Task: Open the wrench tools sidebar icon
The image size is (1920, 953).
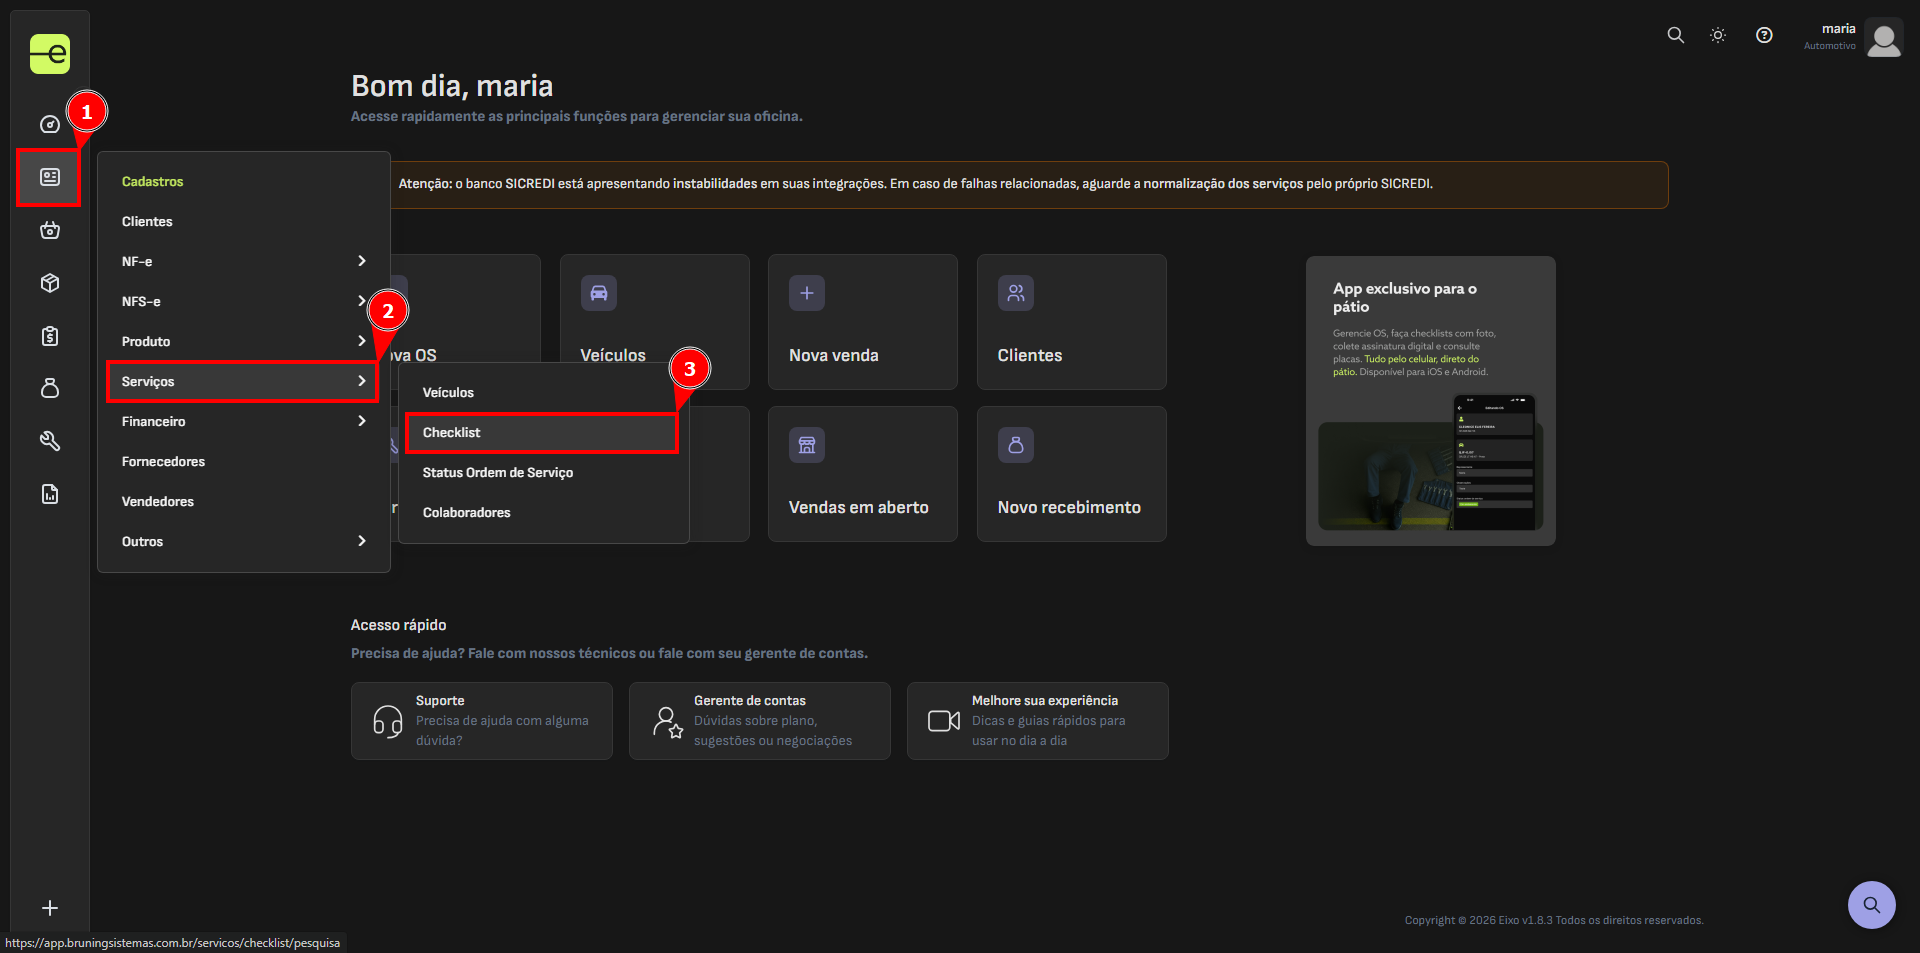Action: point(50,441)
